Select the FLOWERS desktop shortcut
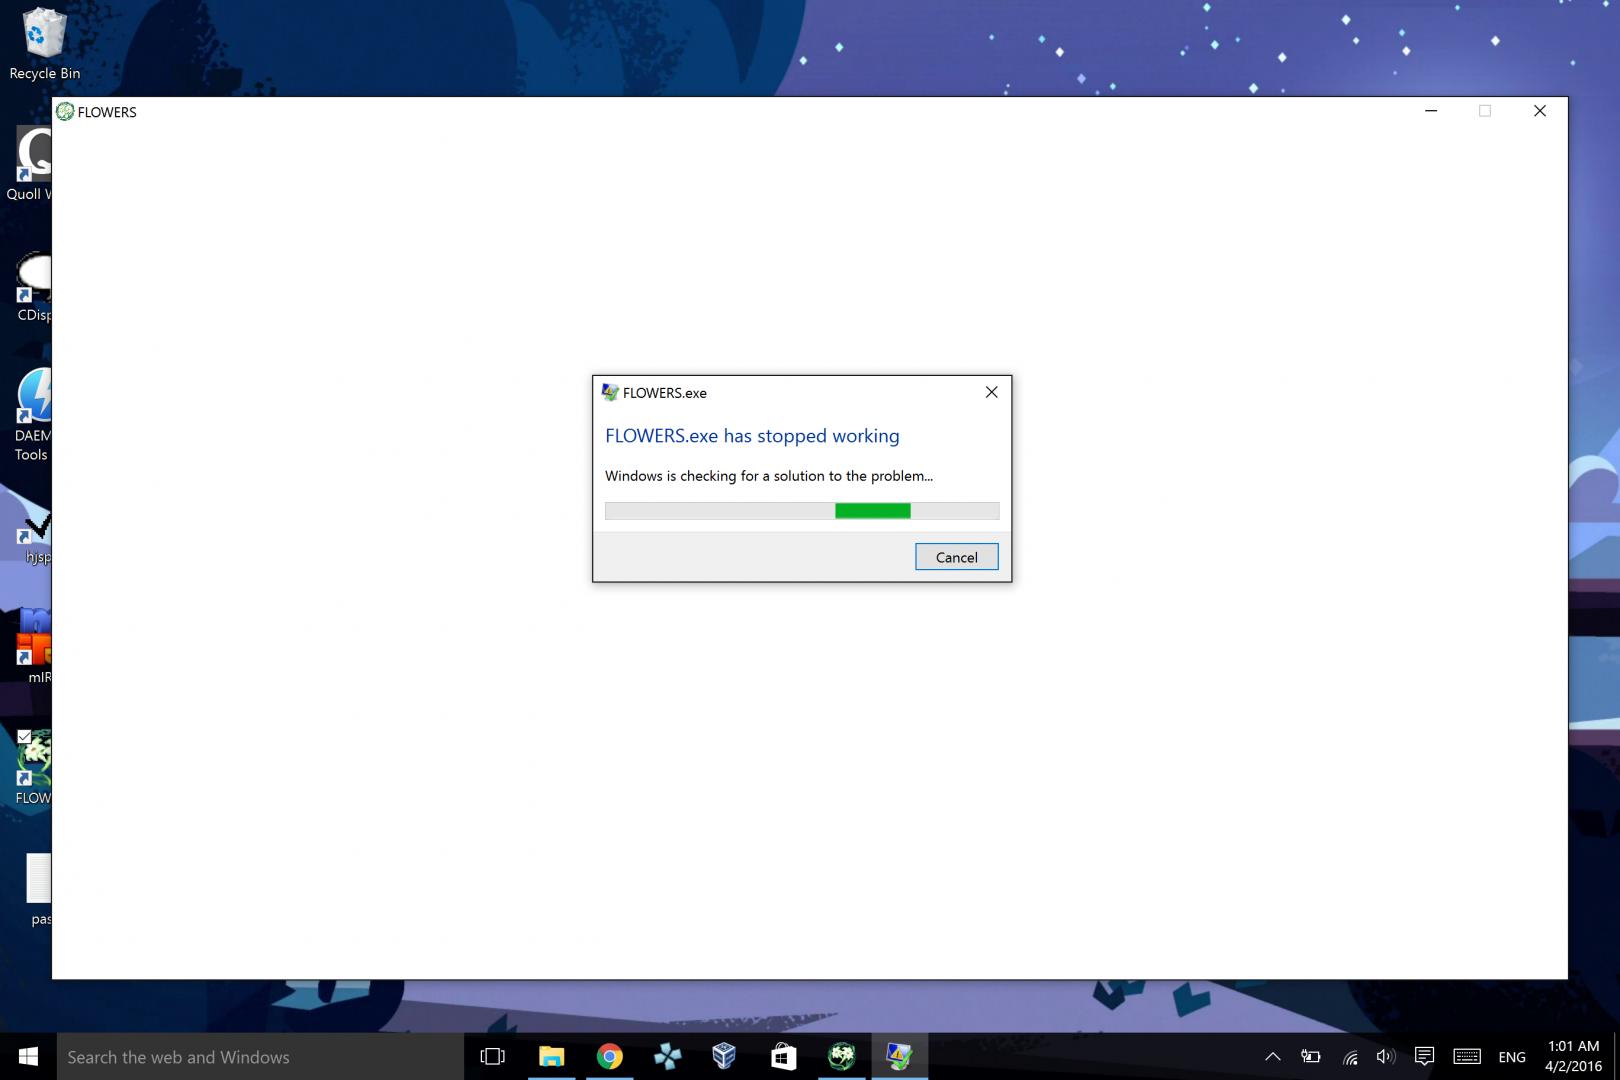This screenshot has width=1620, height=1080. [x=33, y=768]
